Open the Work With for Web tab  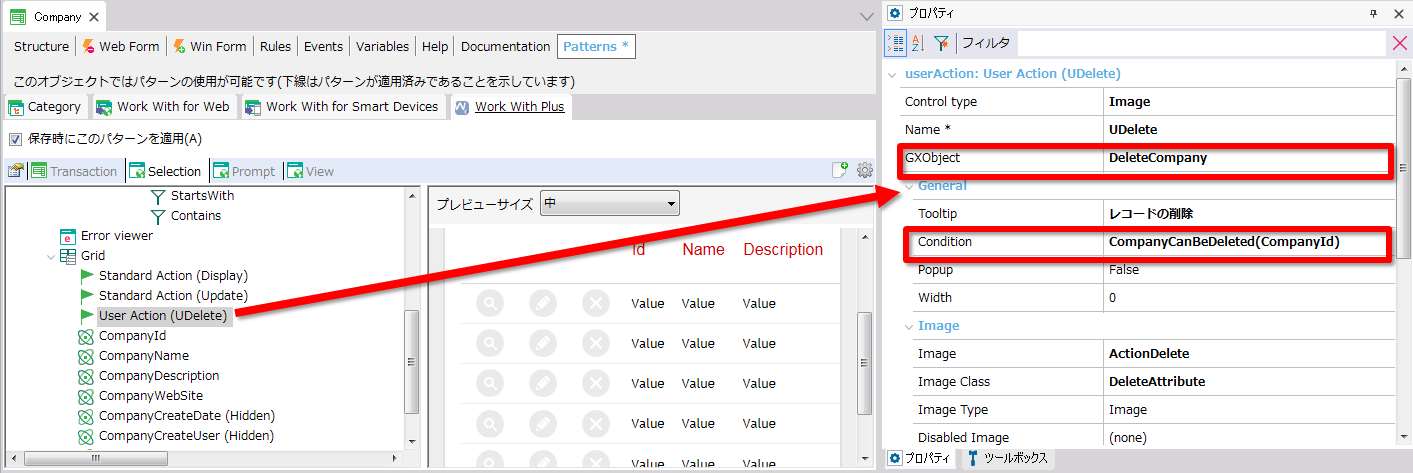(x=163, y=107)
